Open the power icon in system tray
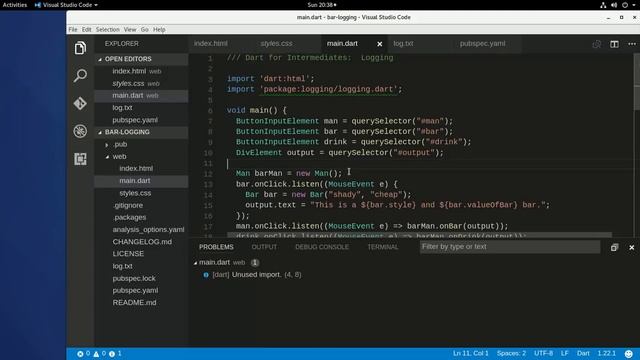Screen dimensions: 640x360 pos(625,5)
